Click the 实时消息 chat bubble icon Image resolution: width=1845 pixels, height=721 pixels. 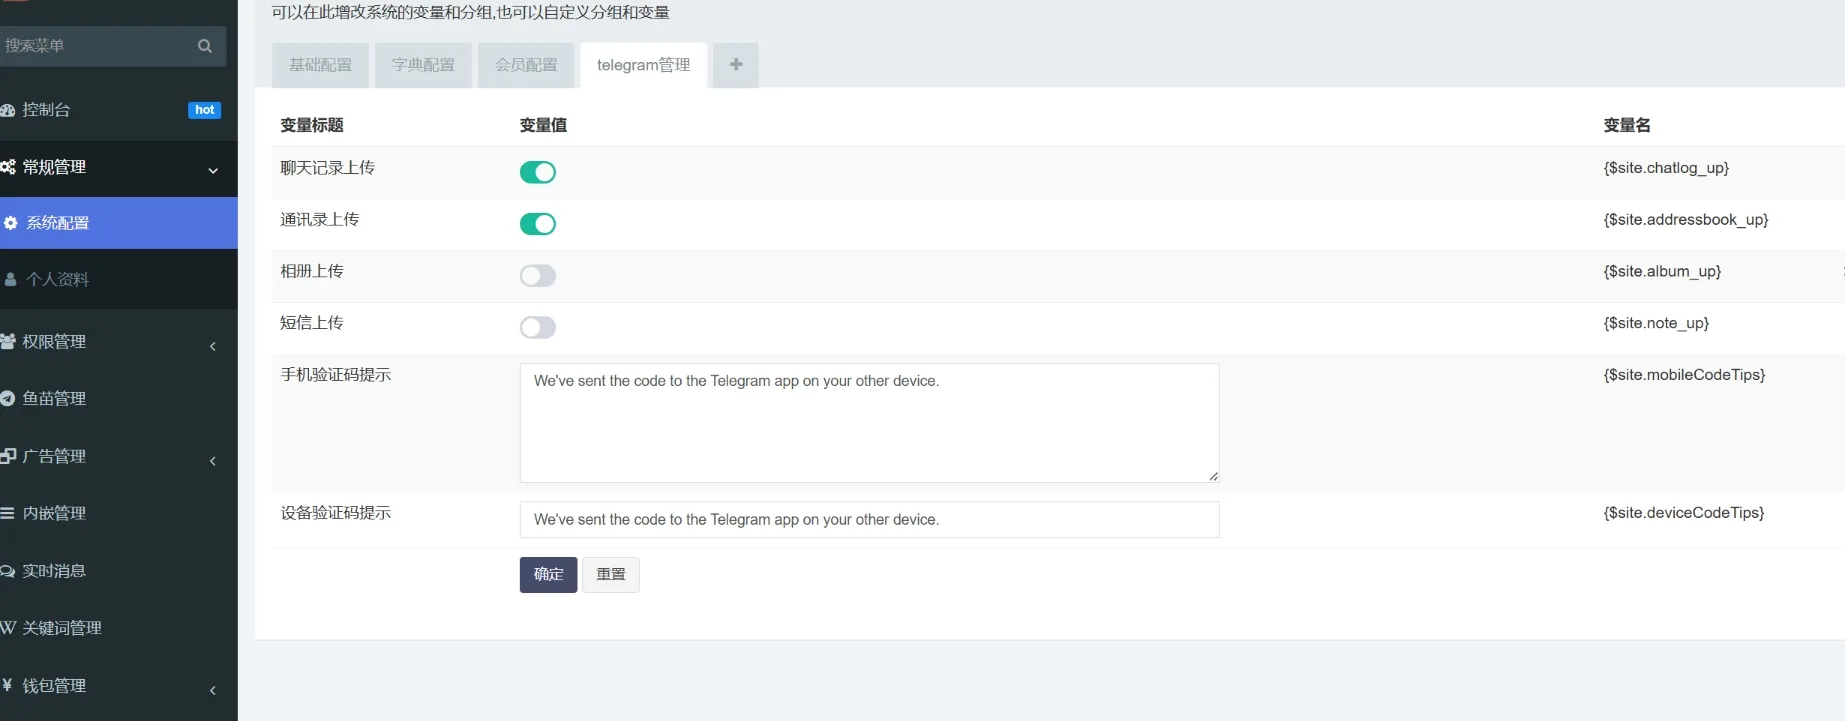(x=8, y=571)
